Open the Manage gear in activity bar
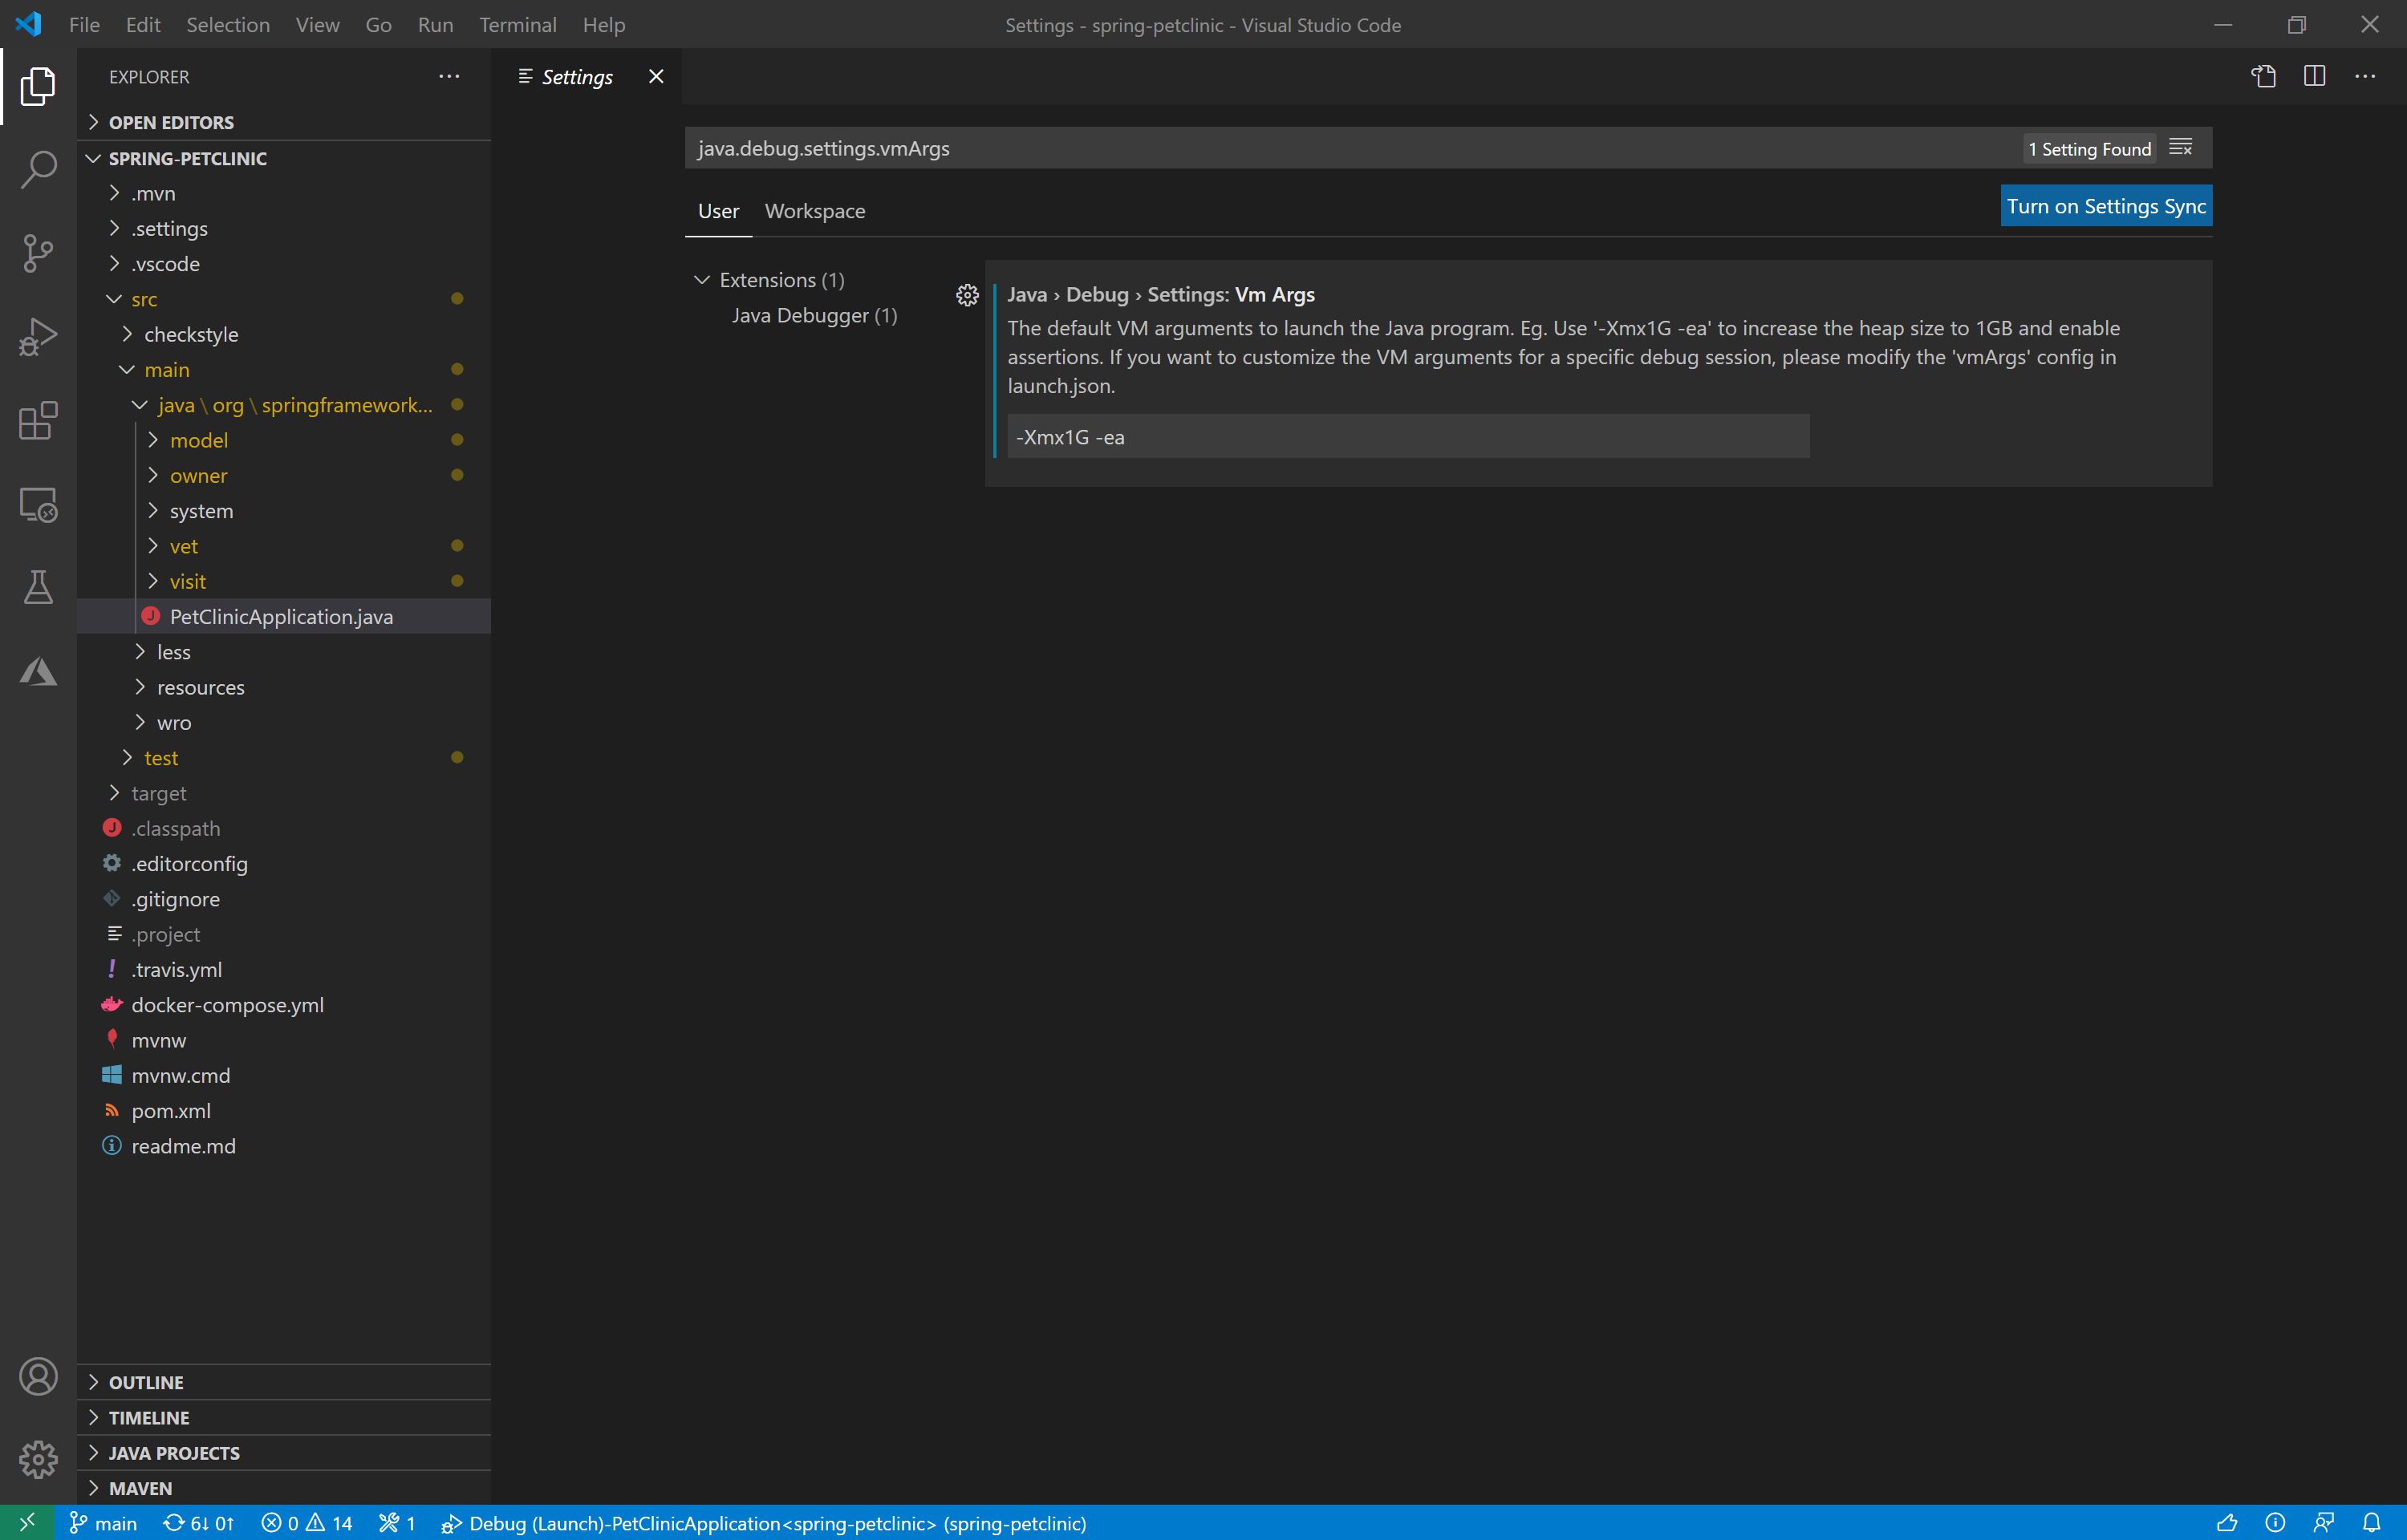 tap(38, 1460)
